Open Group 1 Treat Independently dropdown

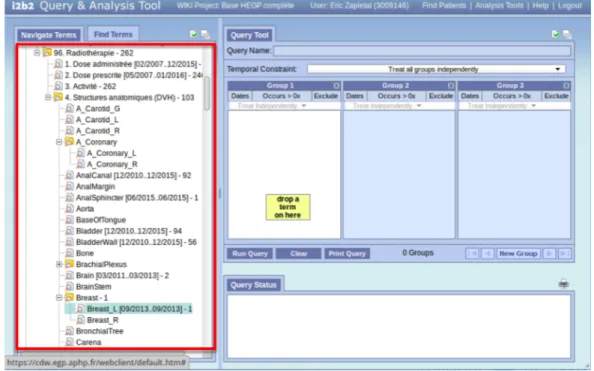pos(272,106)
